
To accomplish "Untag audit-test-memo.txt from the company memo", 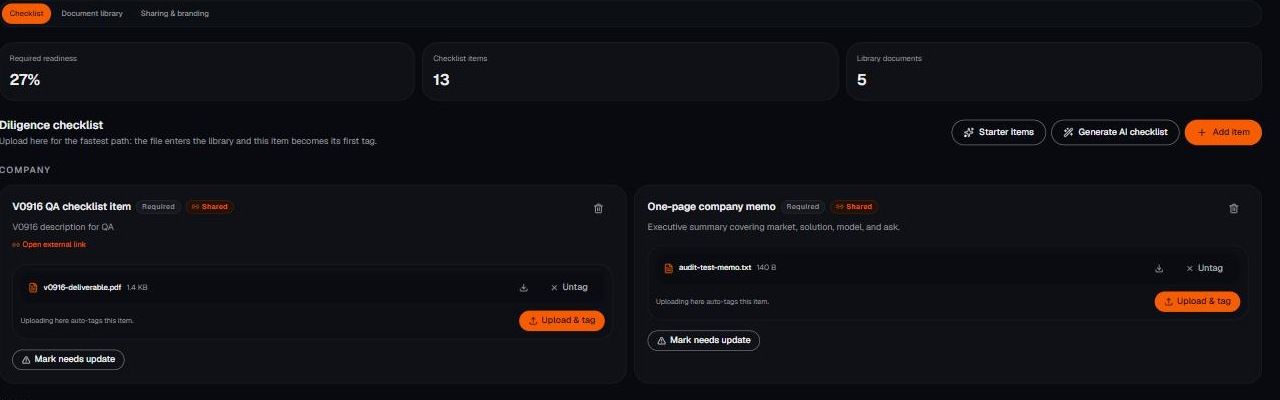I will coord(1204,268).
